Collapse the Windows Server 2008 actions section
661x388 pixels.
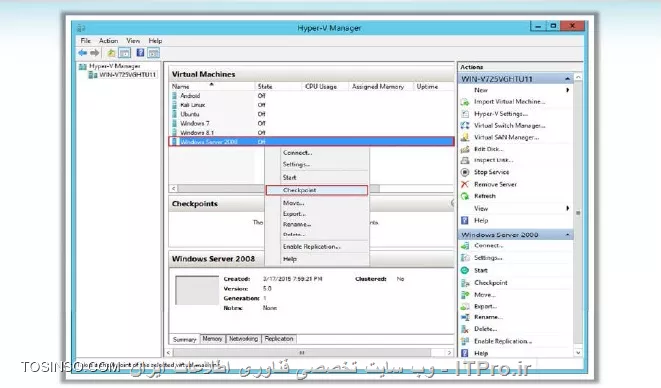tap(567, 234)
